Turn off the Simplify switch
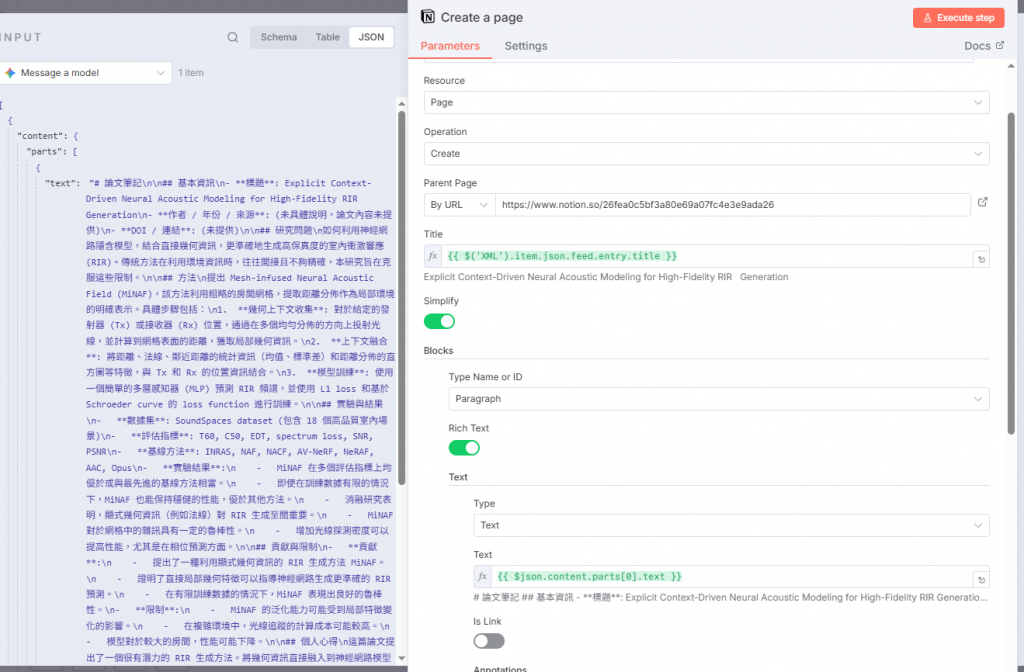 click(439, 321)
